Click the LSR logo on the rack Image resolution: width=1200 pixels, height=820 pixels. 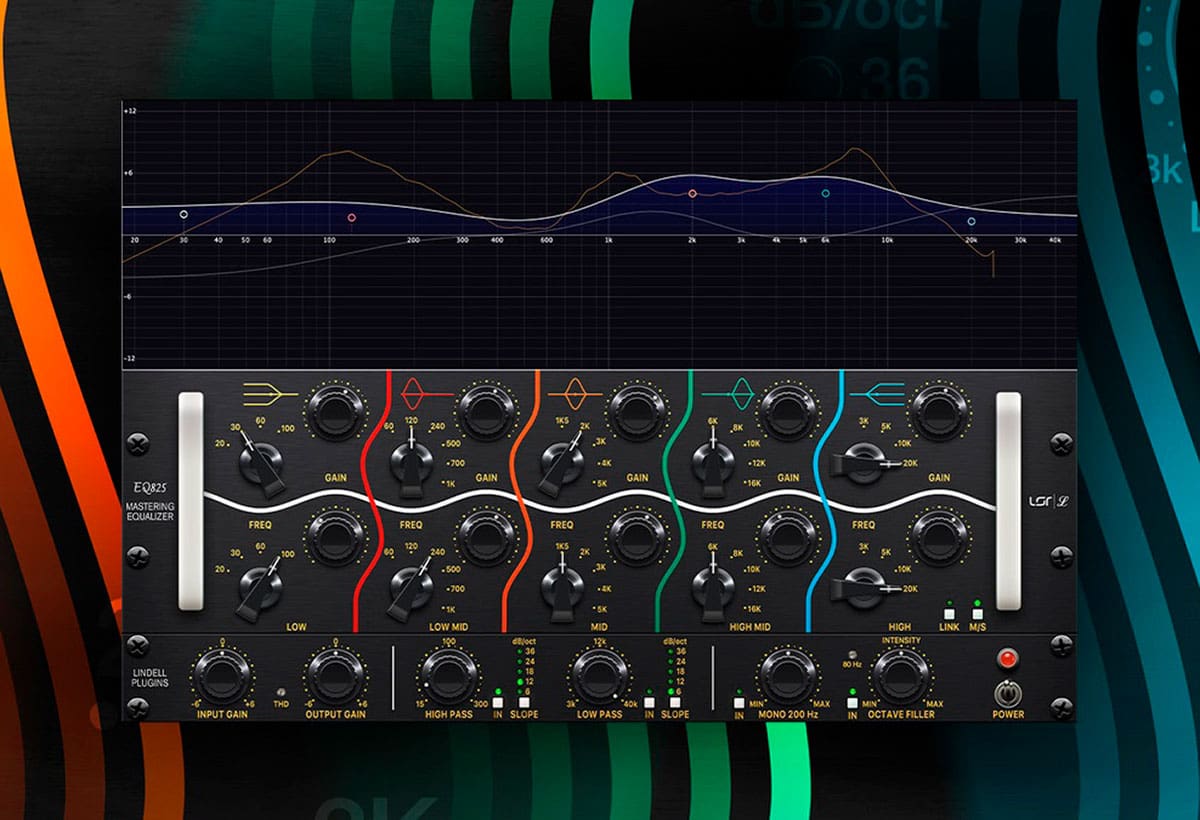(x=1049, y=501)
